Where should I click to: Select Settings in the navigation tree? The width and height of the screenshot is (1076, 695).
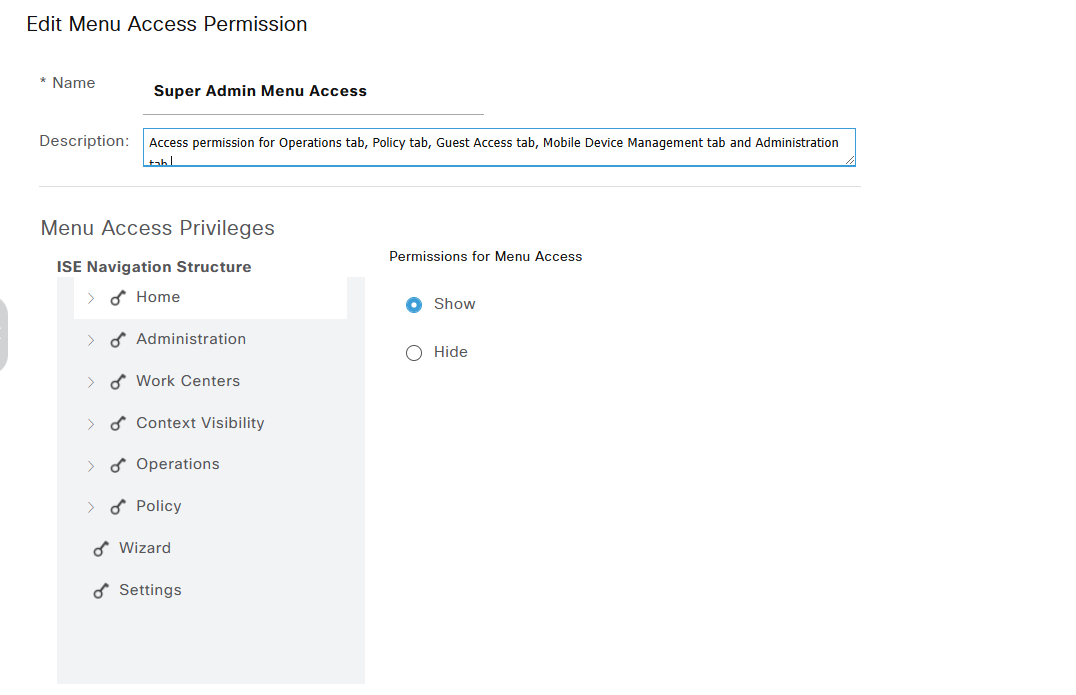tap(150, 590)
